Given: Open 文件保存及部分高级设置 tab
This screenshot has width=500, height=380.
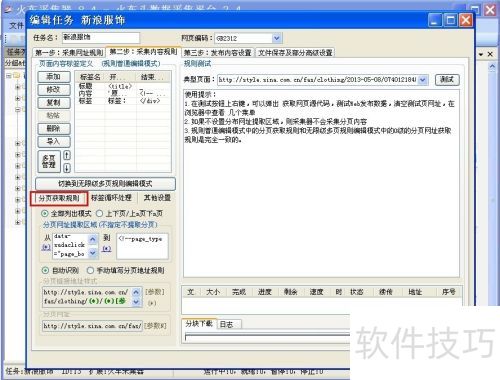Looking at the screenshot, I should click(295, 53).
